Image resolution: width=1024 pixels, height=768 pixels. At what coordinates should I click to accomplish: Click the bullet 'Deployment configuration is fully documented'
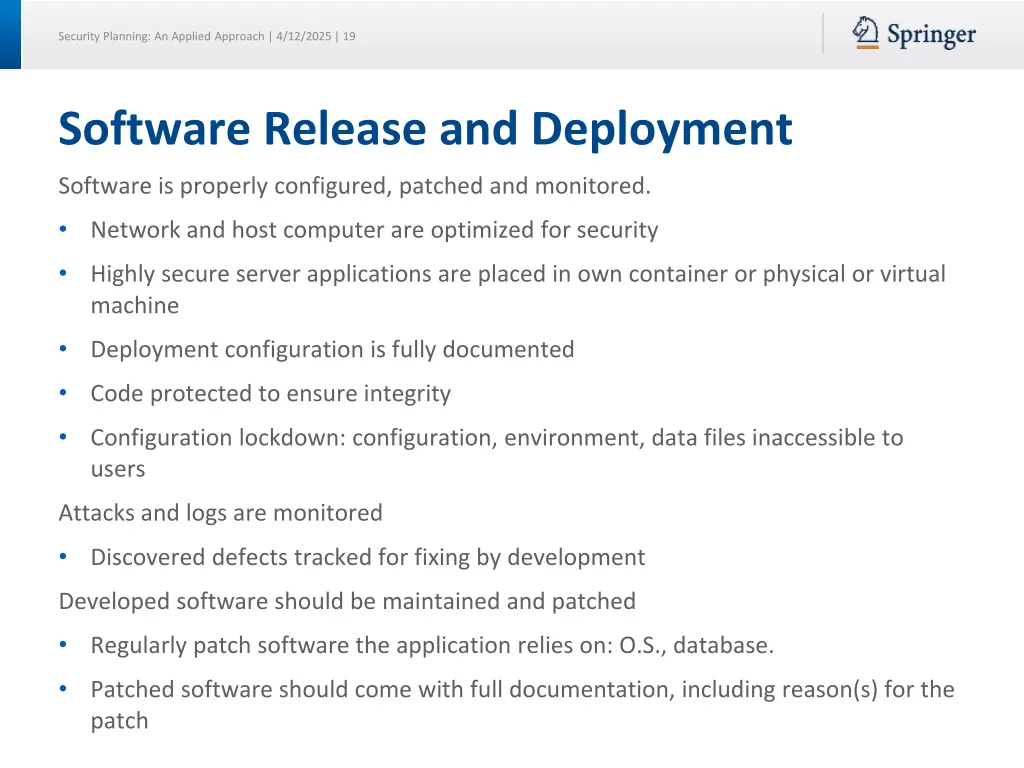click(x=332, y=349)
